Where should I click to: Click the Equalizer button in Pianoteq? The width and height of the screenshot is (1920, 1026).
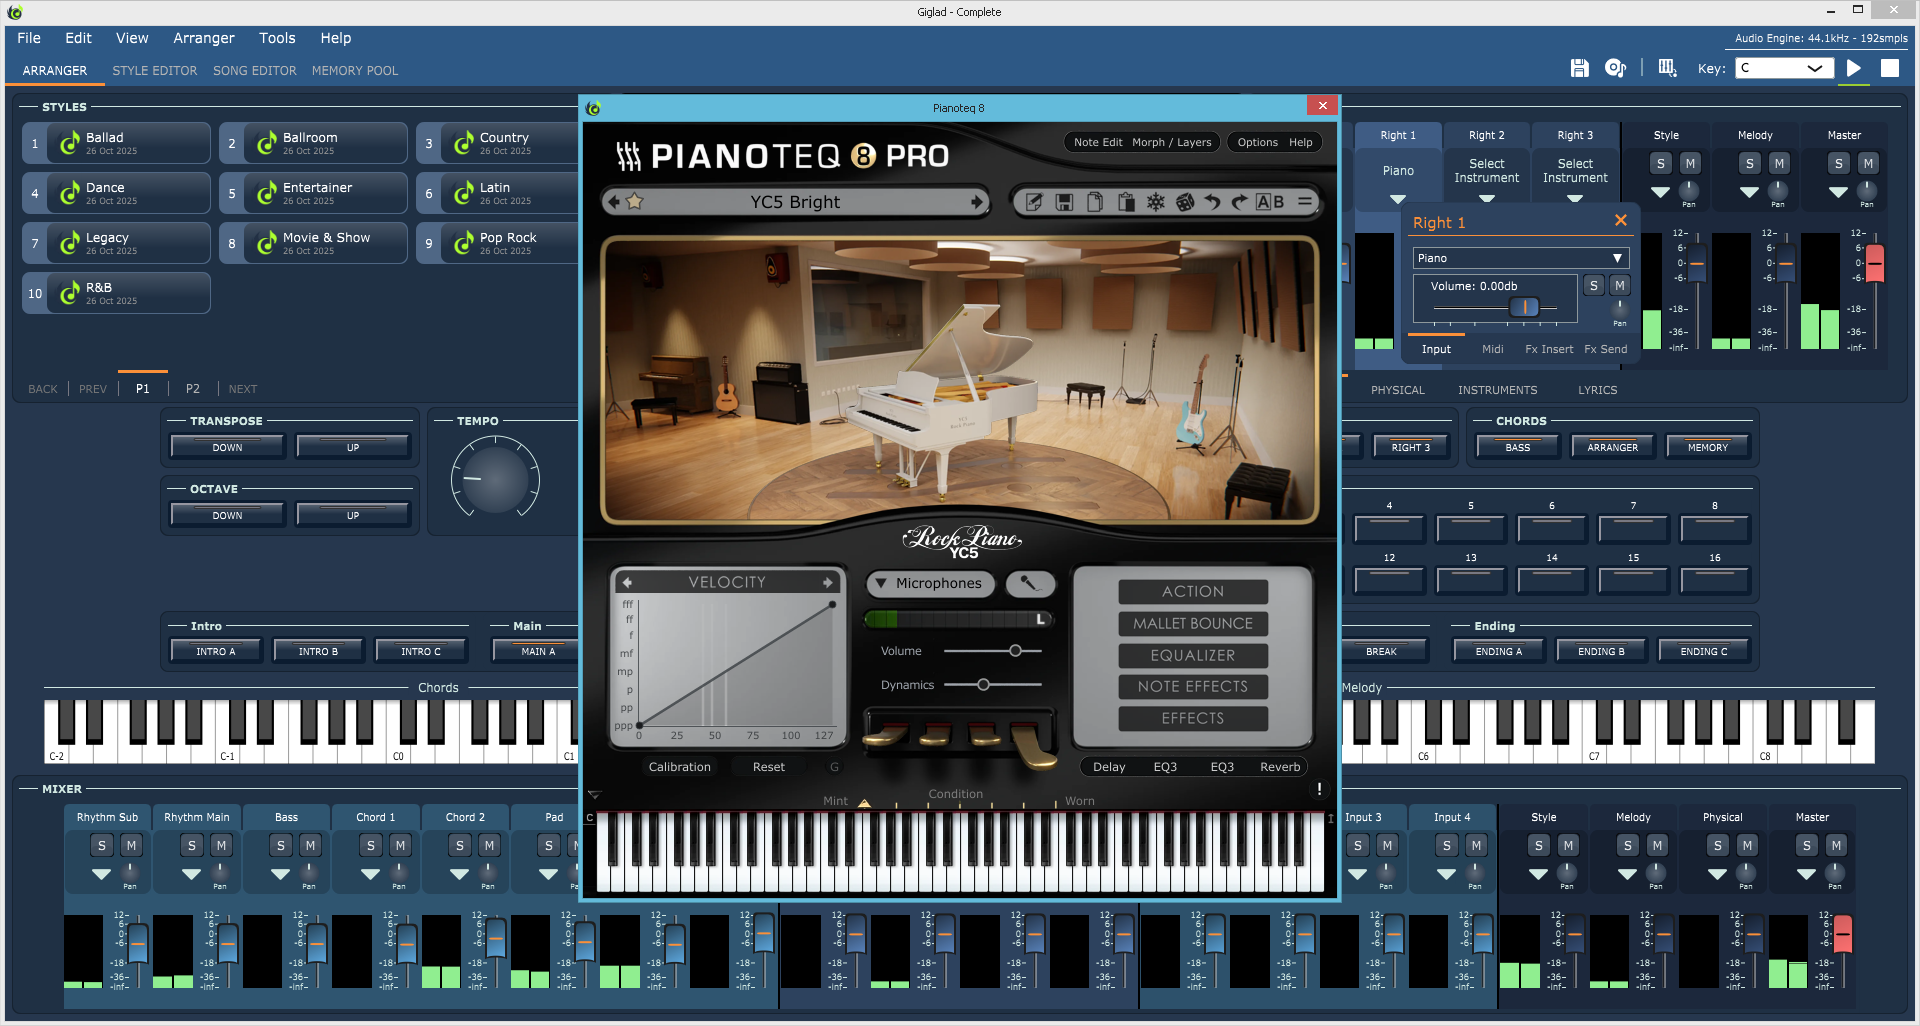1192,655
